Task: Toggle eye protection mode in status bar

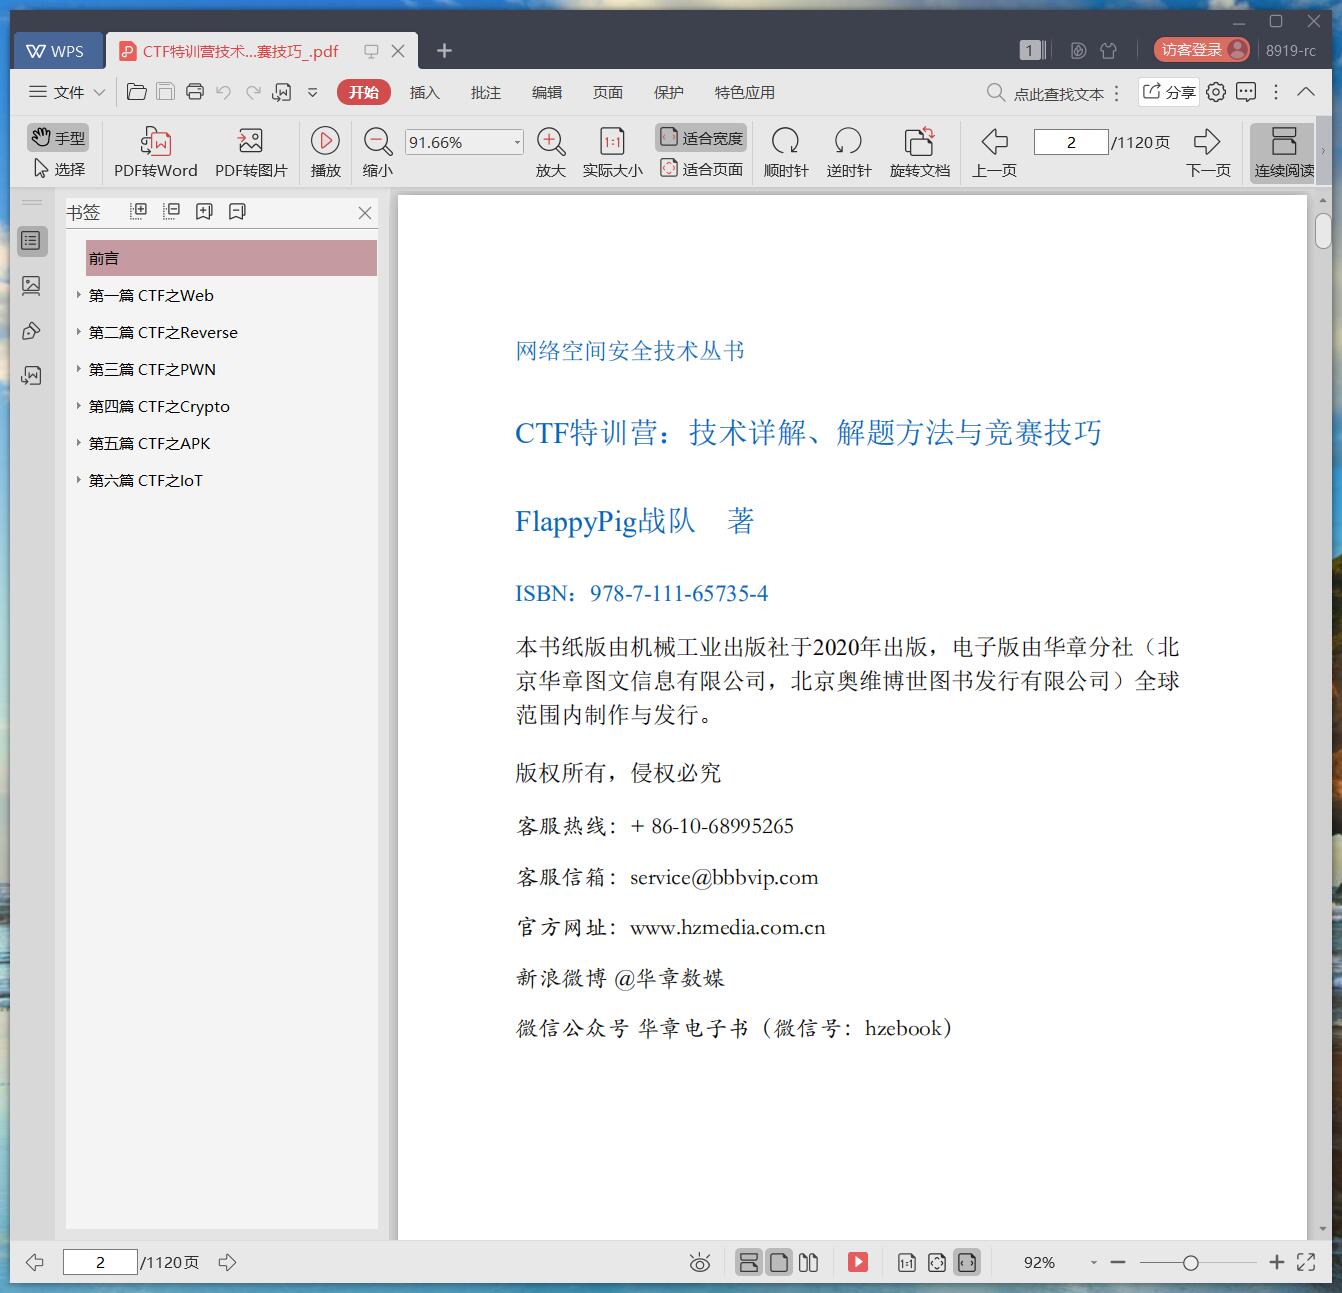Action: [700, 1263]
